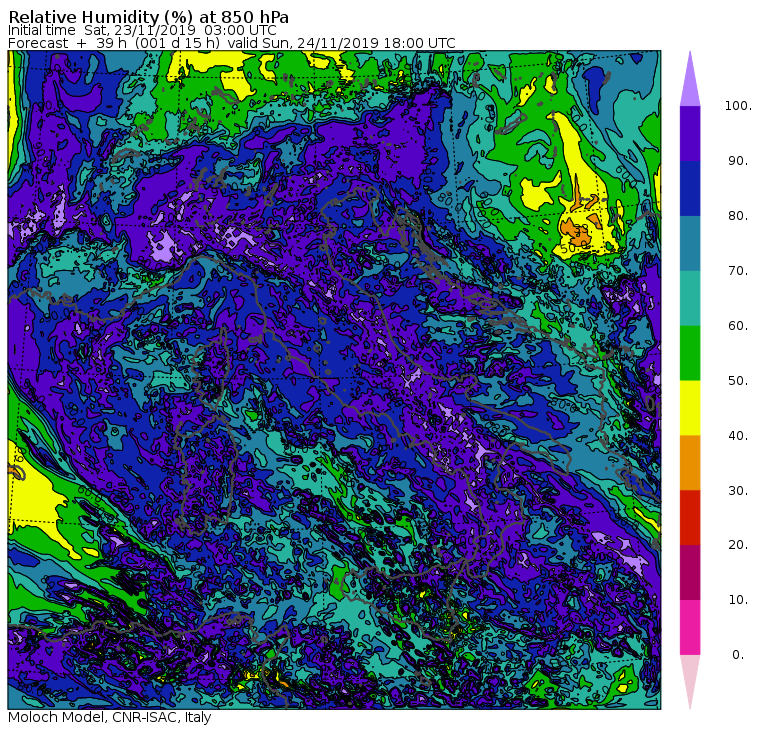Click the '80.' legend label
Viewport: 760px width, 731px height.
click(738, 216)
